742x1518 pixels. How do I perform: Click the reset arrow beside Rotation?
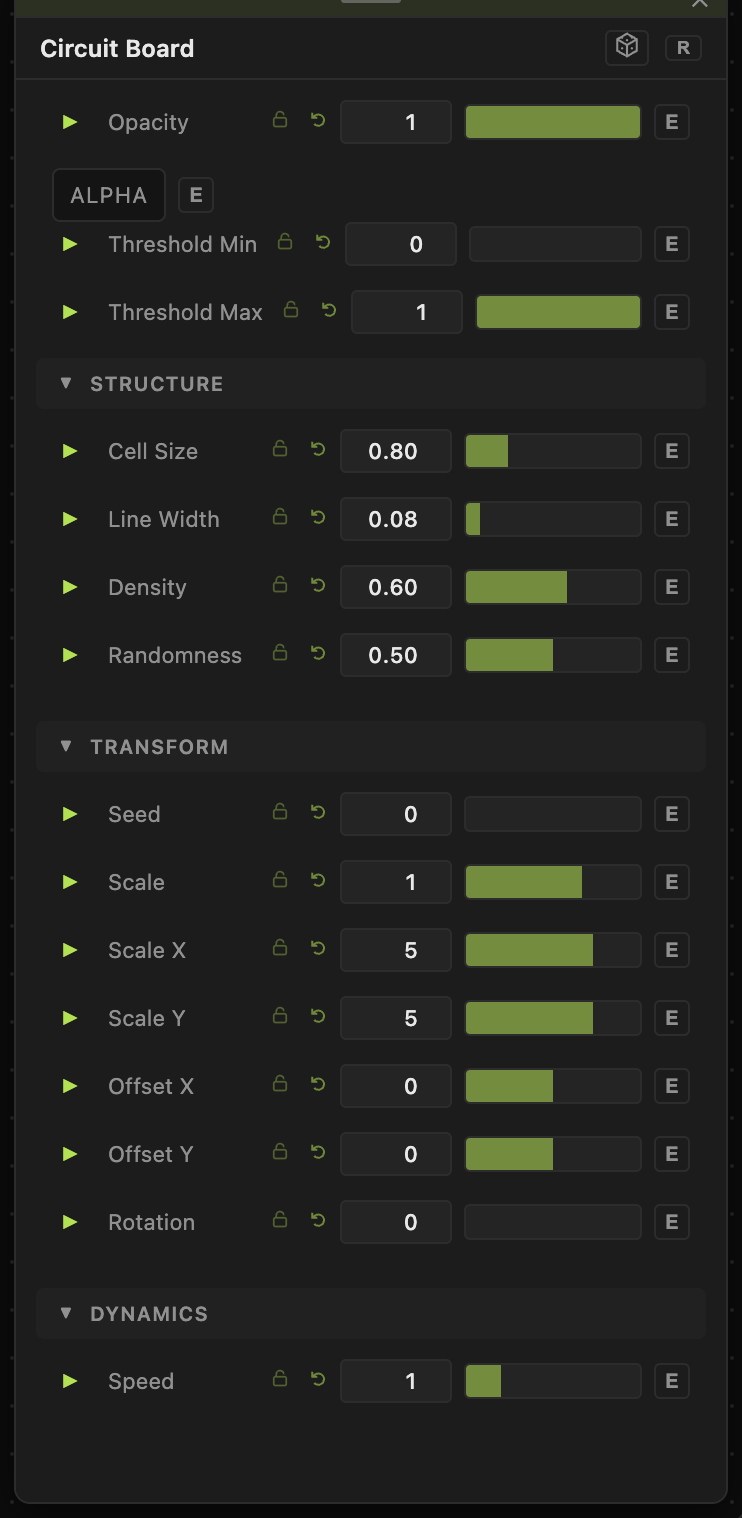tap(318, 1221)
